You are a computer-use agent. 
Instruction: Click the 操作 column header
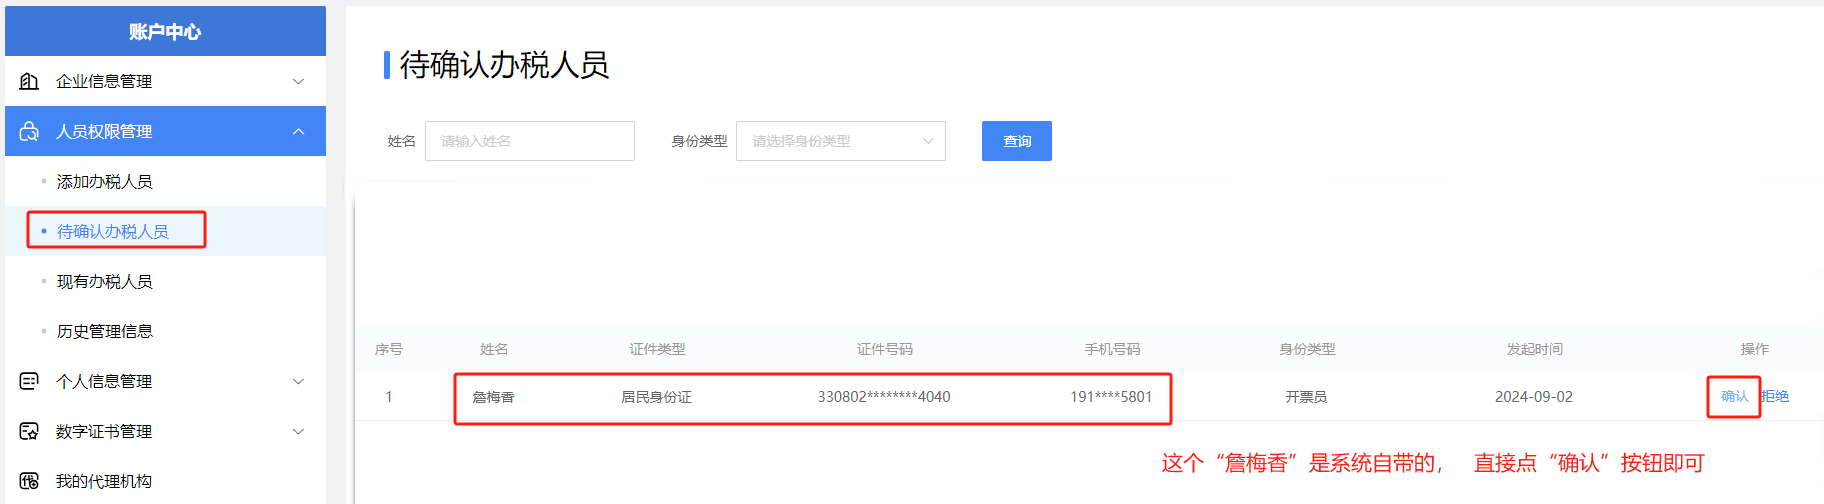coord(1755,349)
